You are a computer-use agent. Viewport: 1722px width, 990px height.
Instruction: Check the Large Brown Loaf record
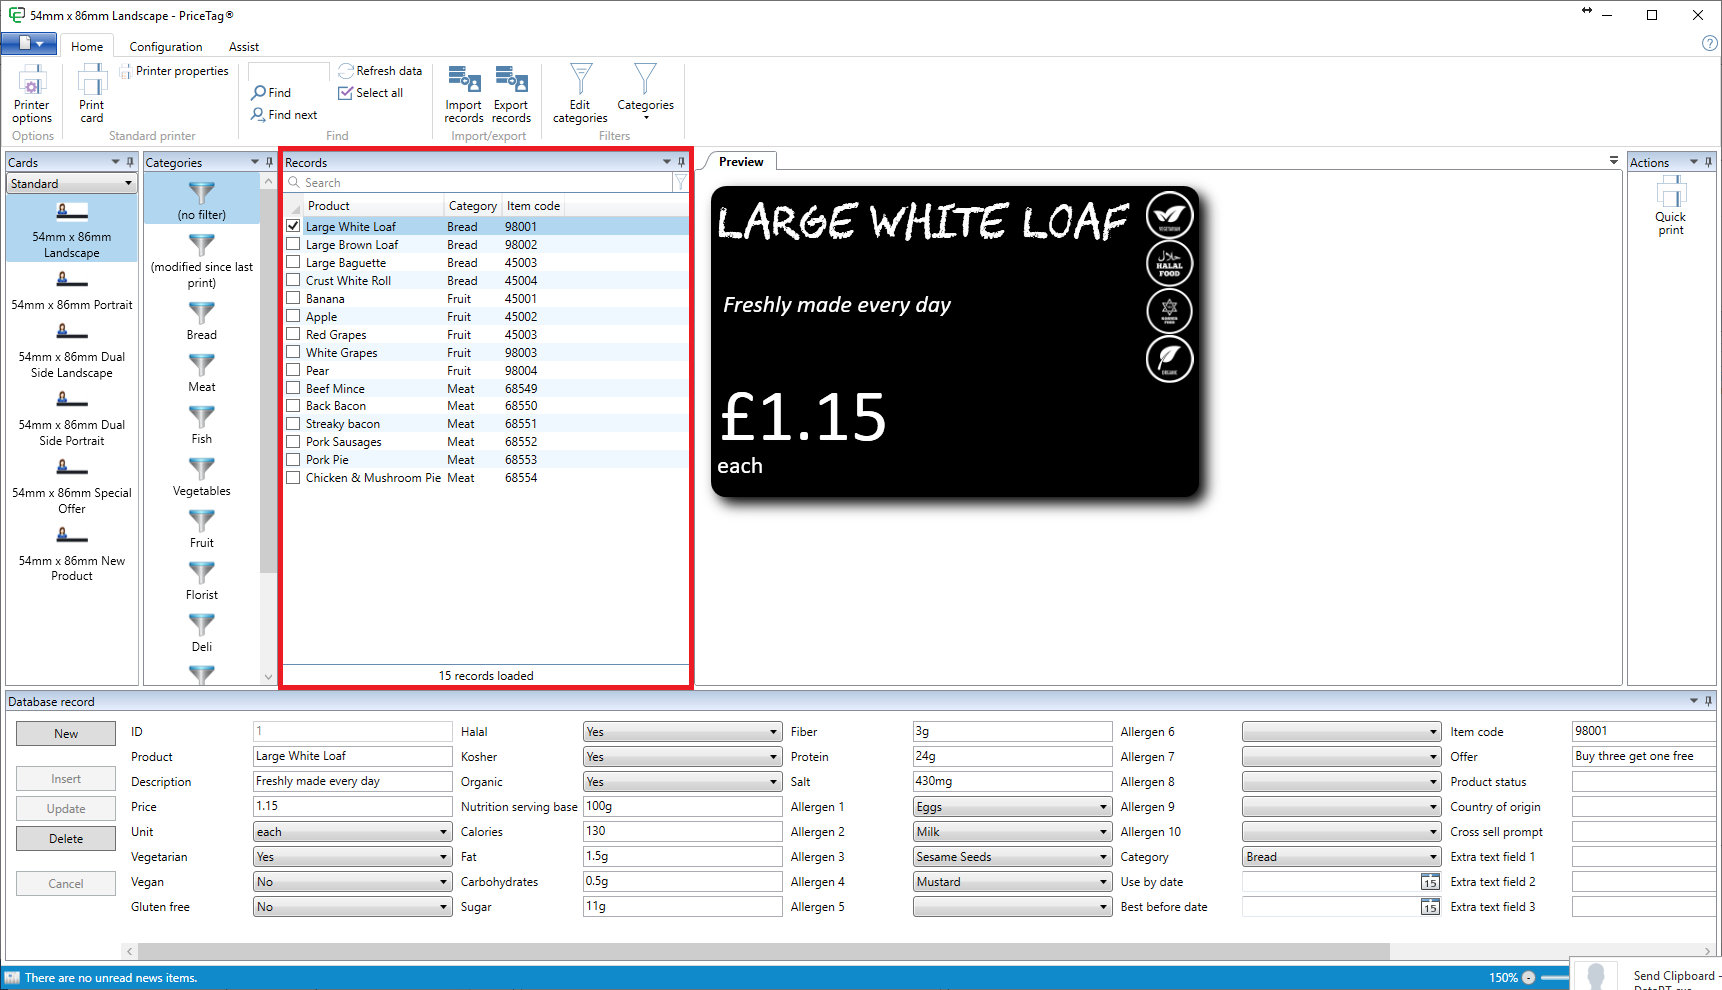293,244
